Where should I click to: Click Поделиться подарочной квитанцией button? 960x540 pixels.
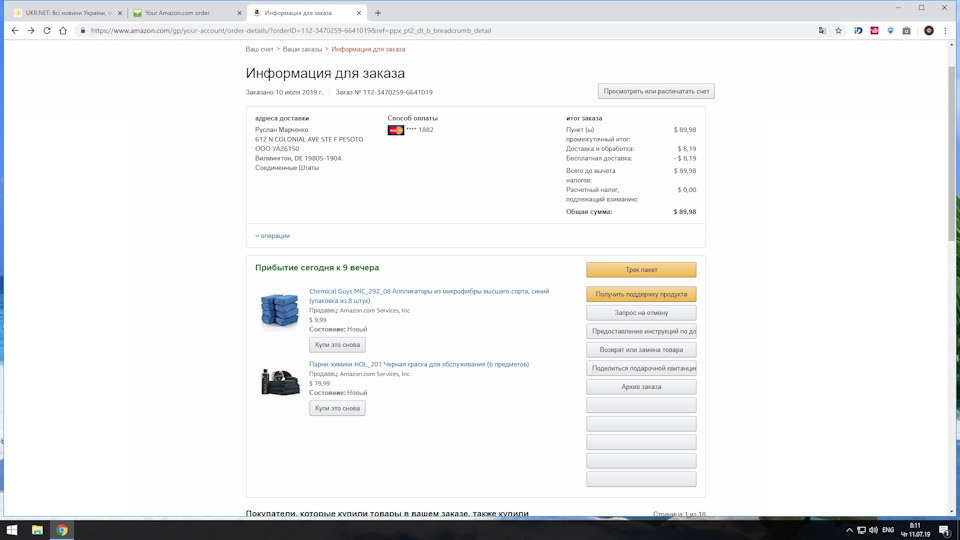pyautogui.click(x=641, y=368)
